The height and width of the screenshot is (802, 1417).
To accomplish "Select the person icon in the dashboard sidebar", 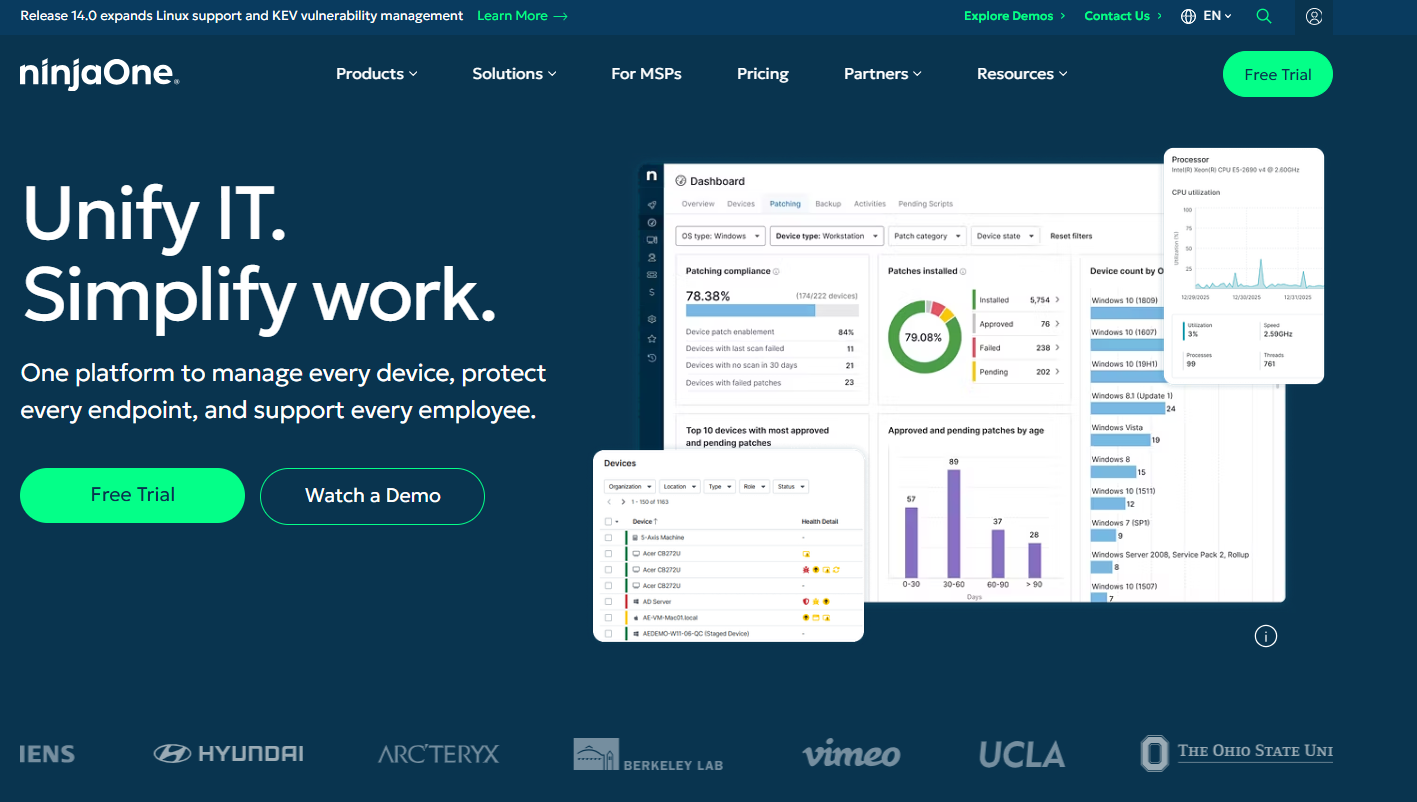I will pyautogui.click(x=652, y=257).
